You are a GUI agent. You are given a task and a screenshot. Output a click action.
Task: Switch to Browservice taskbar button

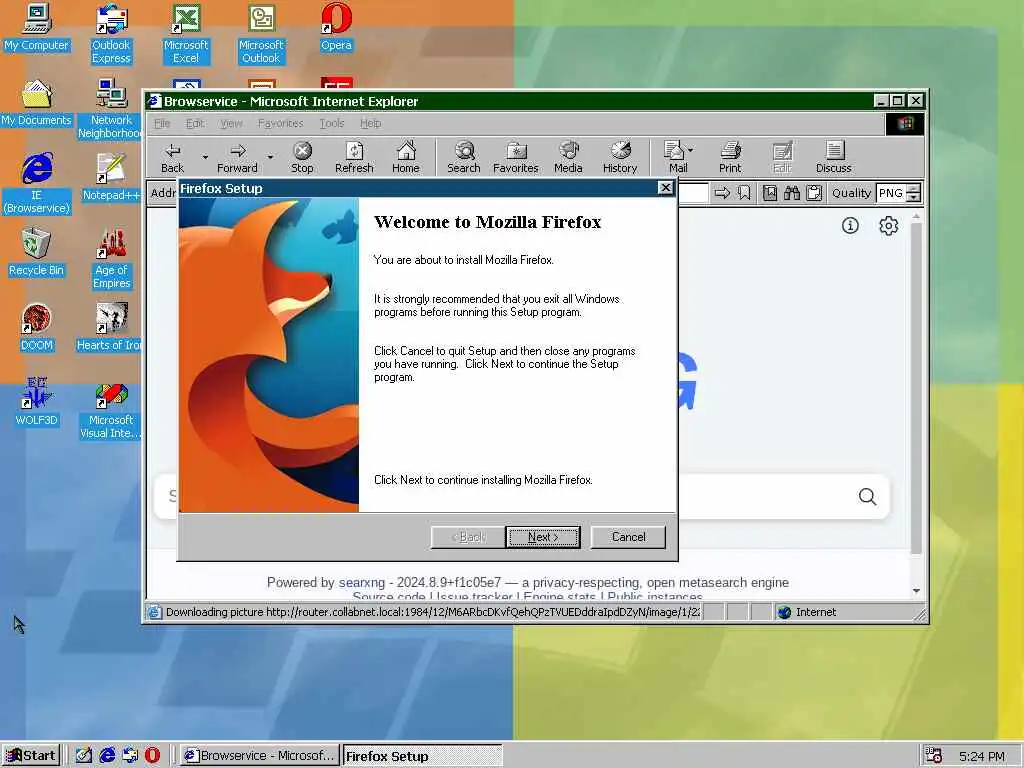260,756
